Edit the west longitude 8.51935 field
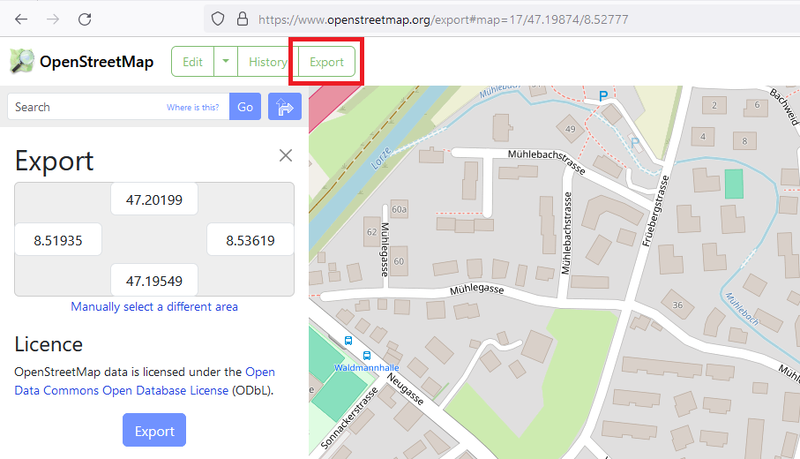800x459 pixels. click(58, 240)
